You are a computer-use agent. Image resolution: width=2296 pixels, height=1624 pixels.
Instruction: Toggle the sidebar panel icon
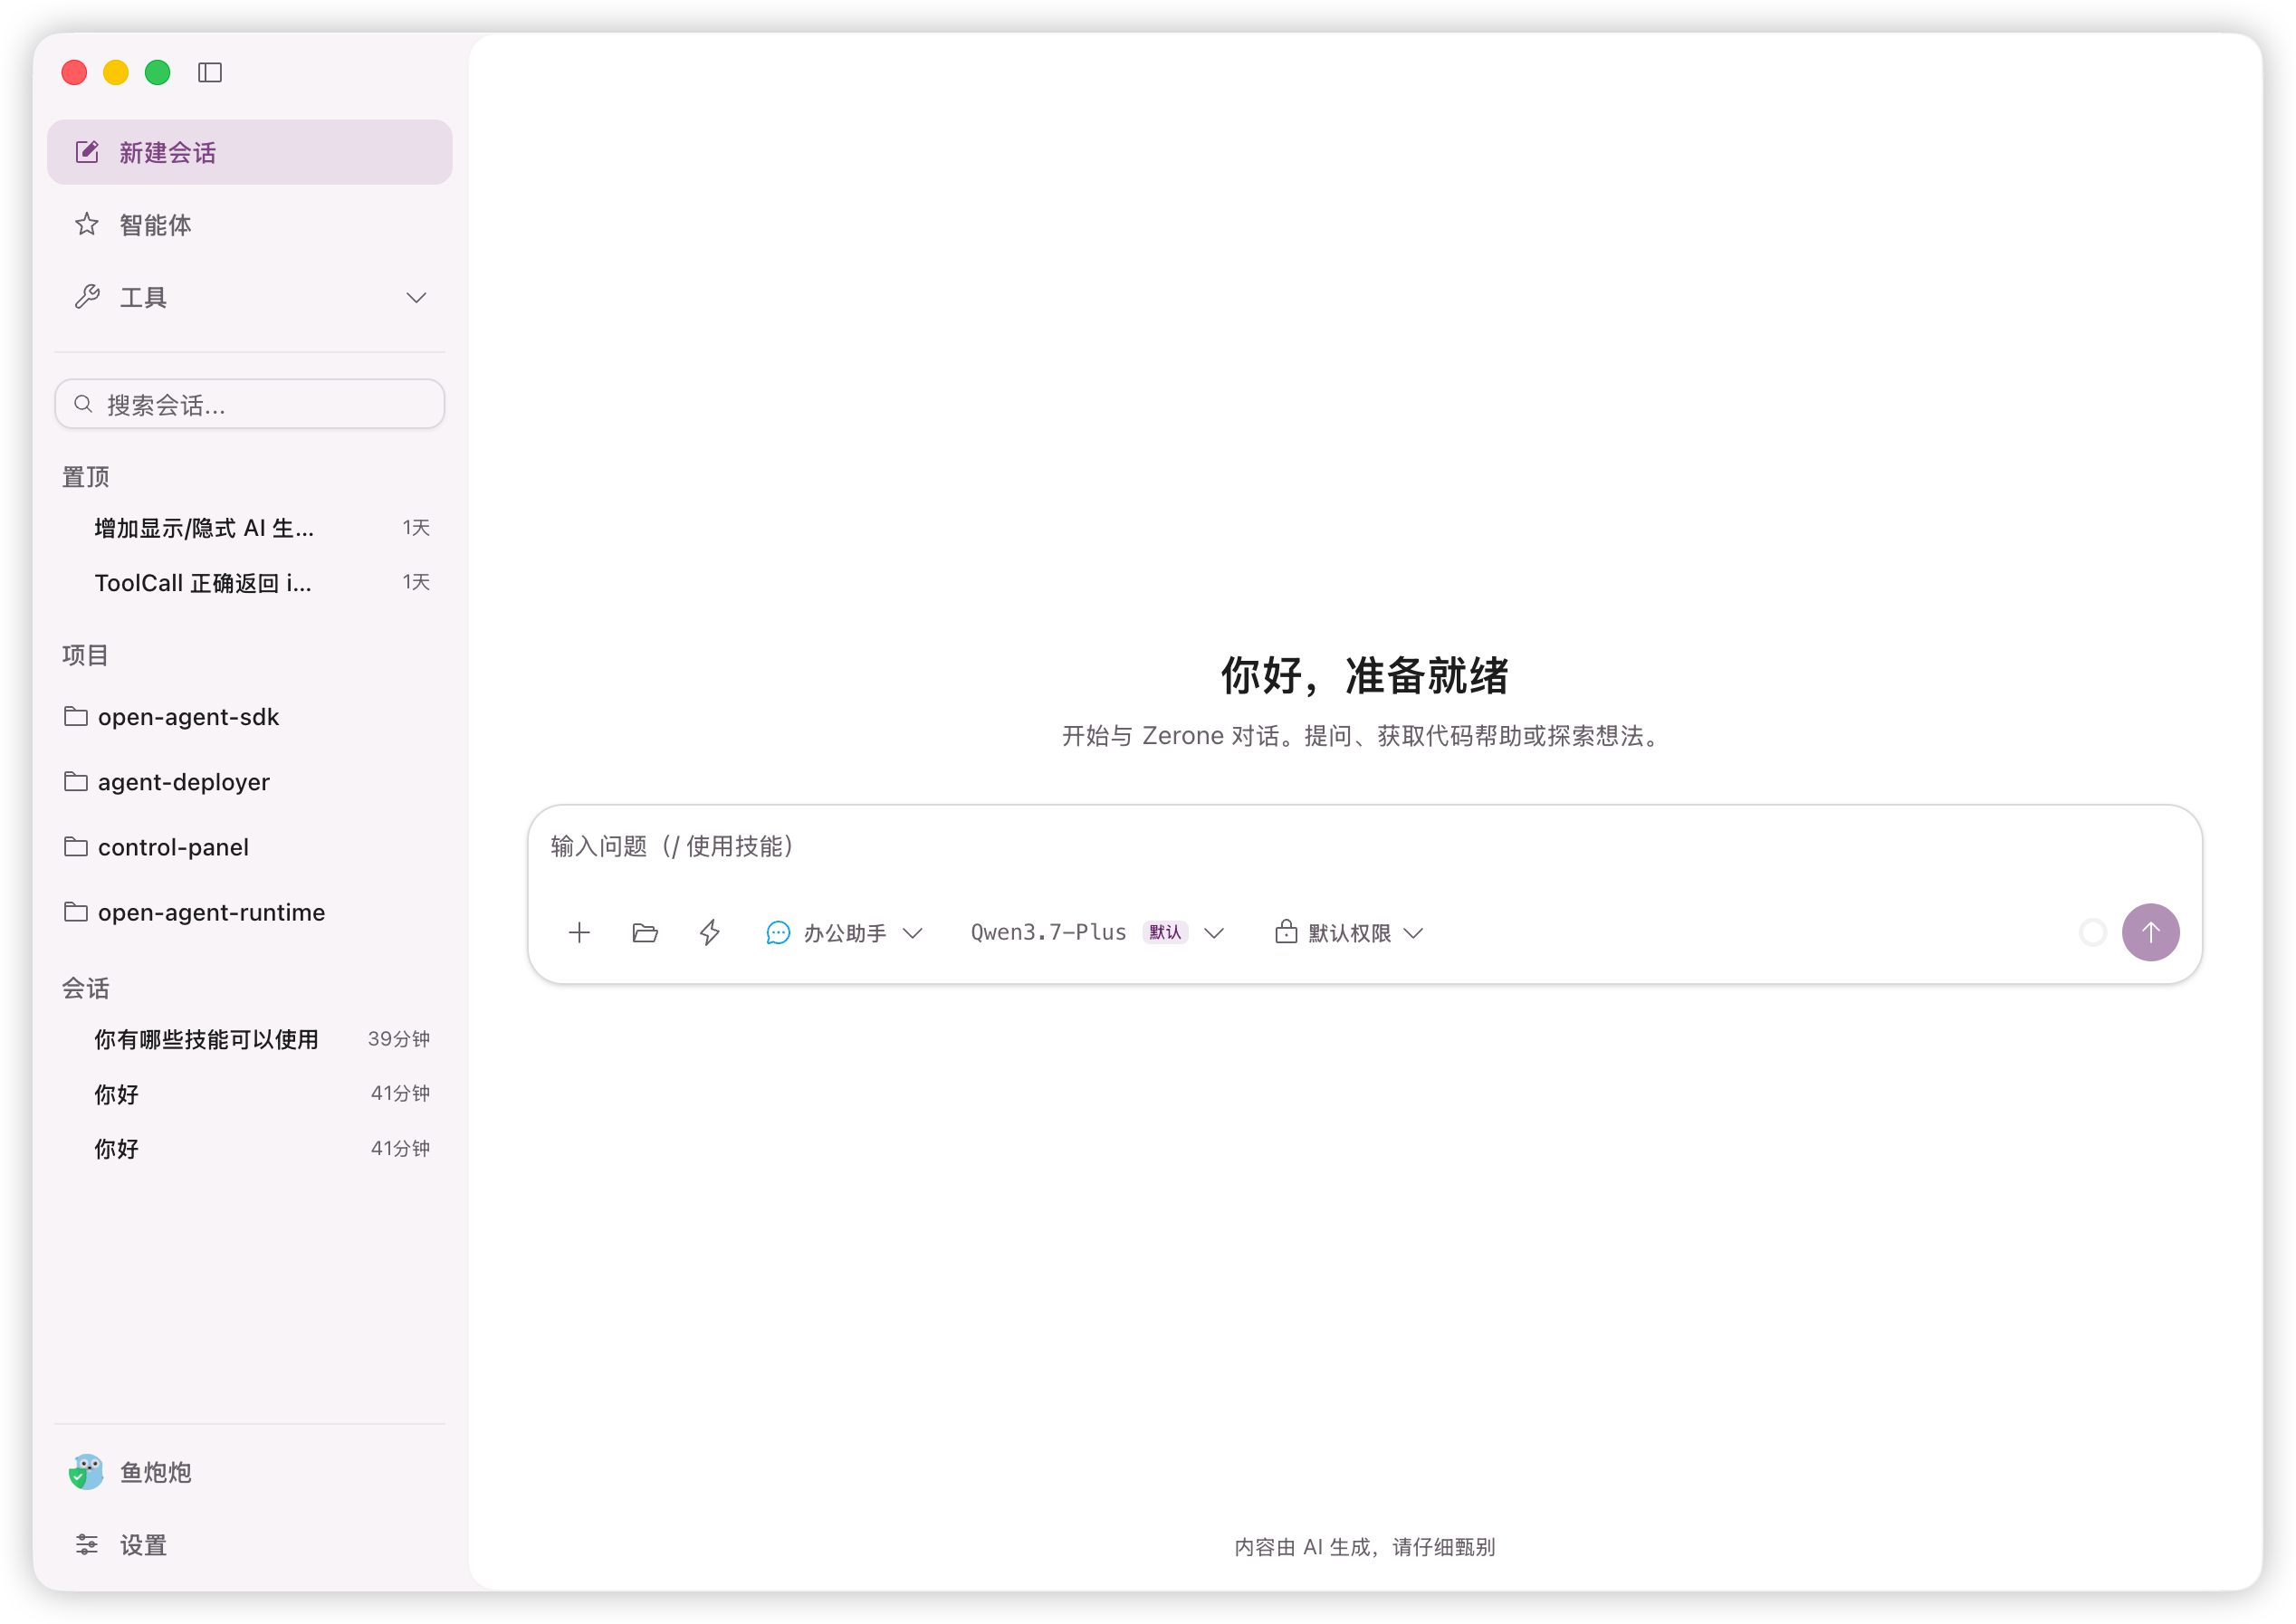click(x=210, y=72)
